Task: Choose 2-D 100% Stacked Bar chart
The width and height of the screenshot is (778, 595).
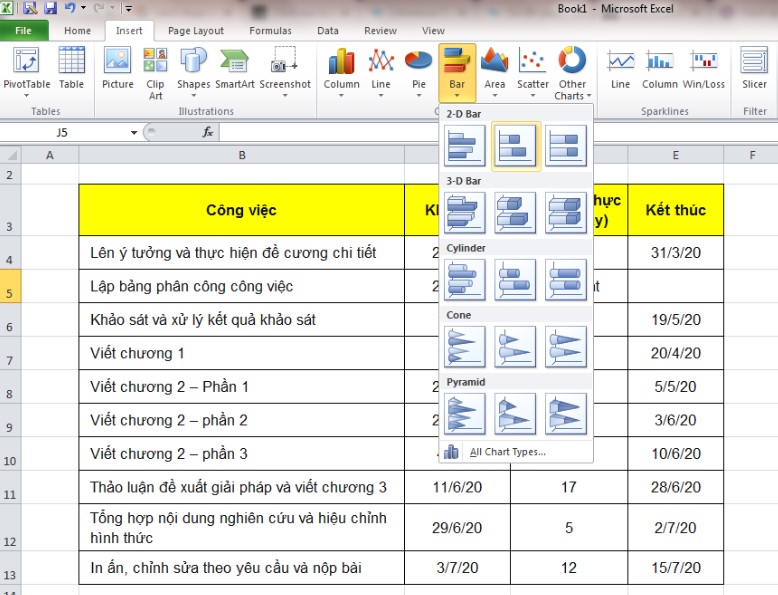Action: [566, 145]
